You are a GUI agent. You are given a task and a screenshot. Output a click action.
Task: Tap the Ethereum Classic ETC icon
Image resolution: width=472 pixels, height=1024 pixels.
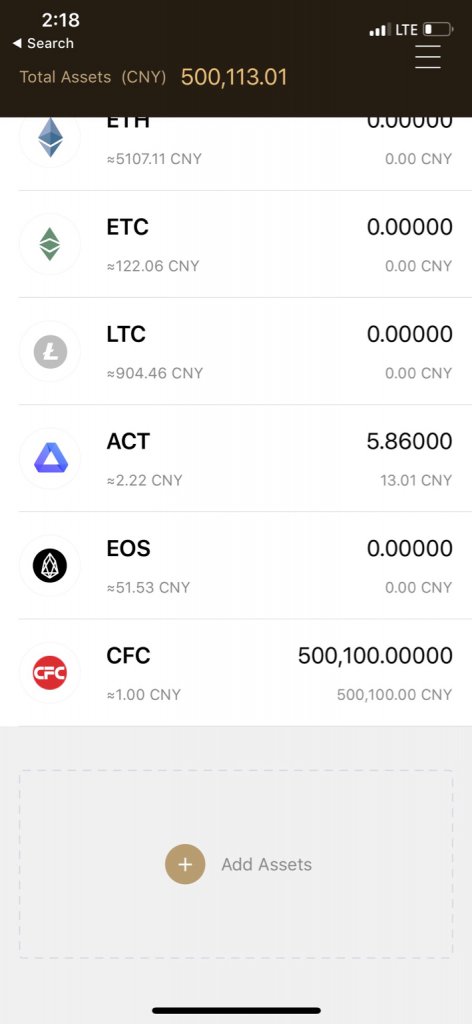[x=50, y=244]
